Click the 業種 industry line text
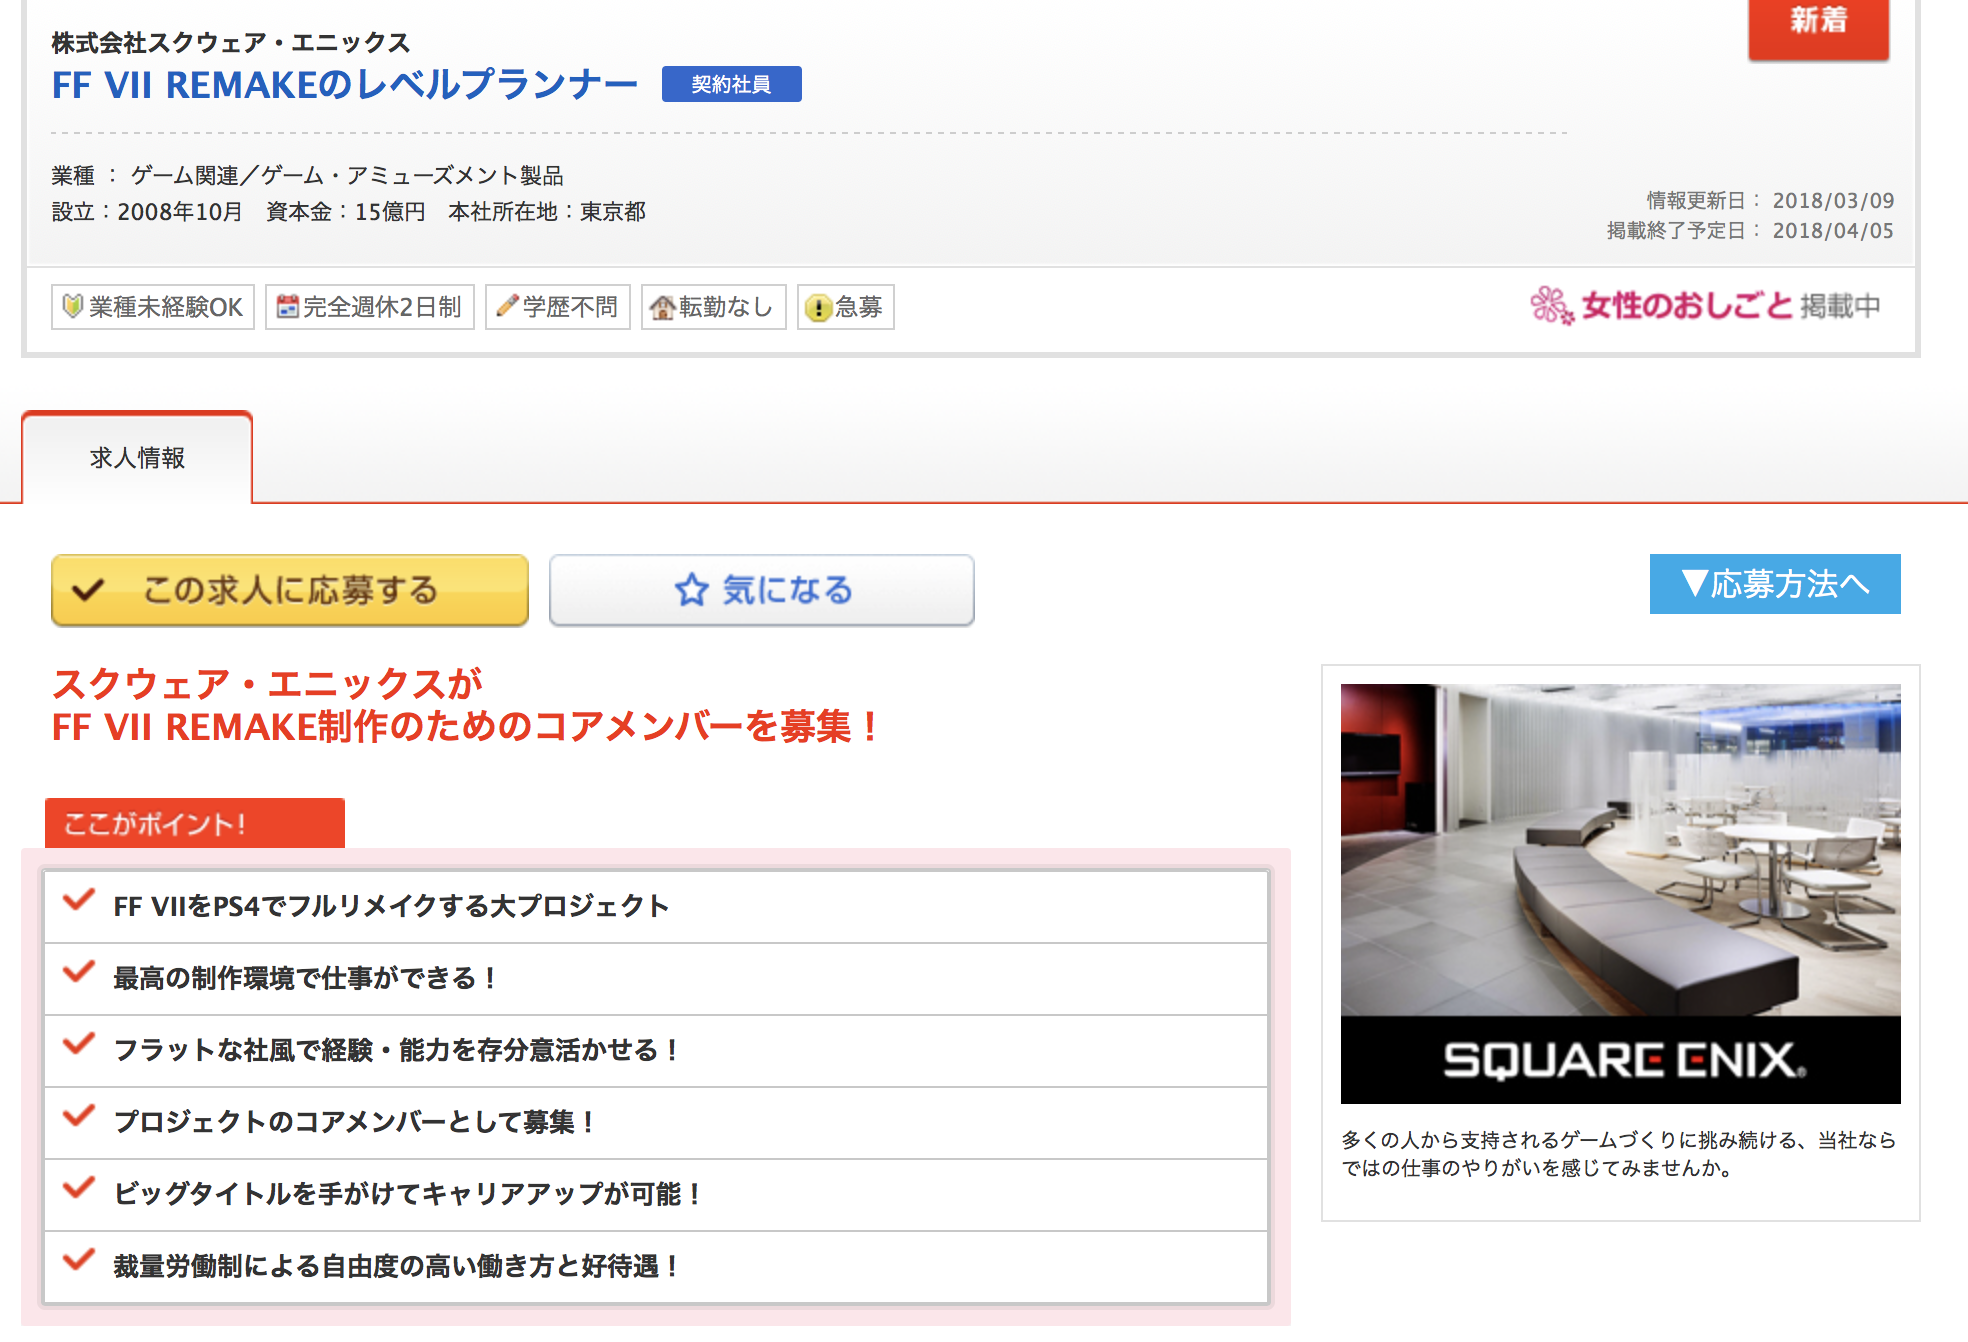 tap(308, 176)
